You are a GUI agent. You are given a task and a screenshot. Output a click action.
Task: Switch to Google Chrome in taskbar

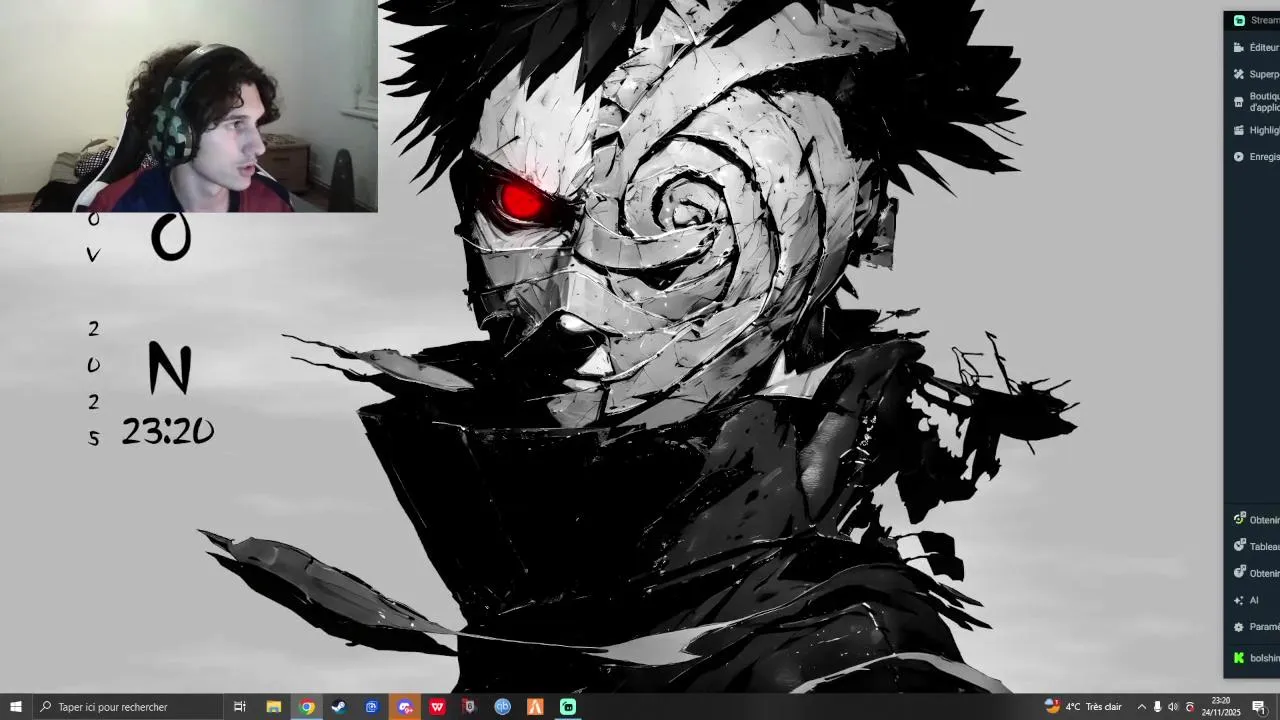tap(307, 707)
